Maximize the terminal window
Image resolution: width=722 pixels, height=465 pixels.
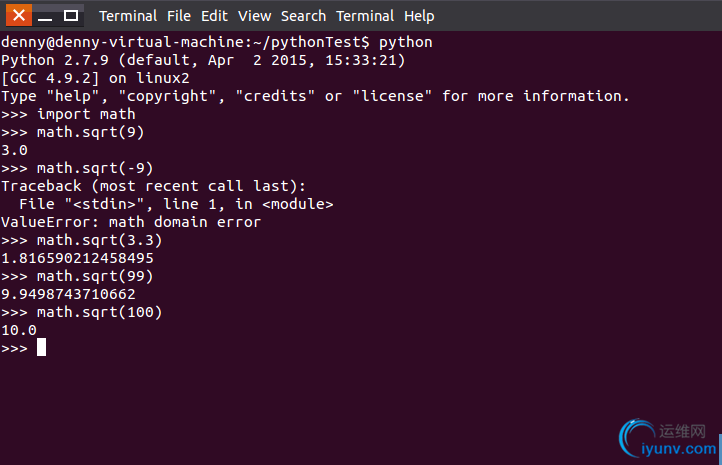pos(70,16)
